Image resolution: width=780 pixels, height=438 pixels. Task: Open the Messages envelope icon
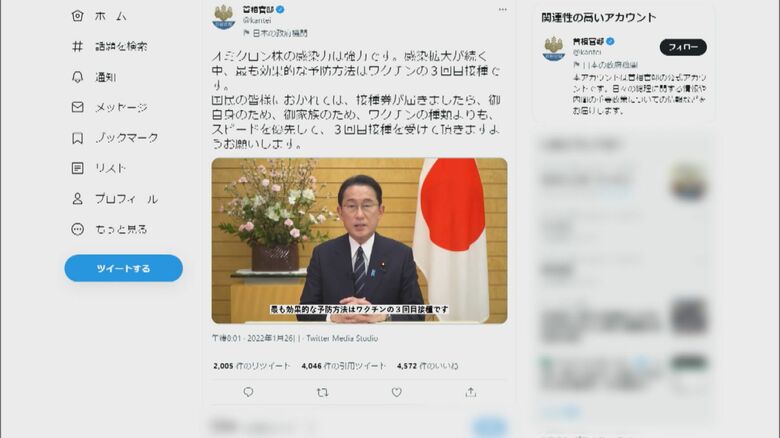78,107
